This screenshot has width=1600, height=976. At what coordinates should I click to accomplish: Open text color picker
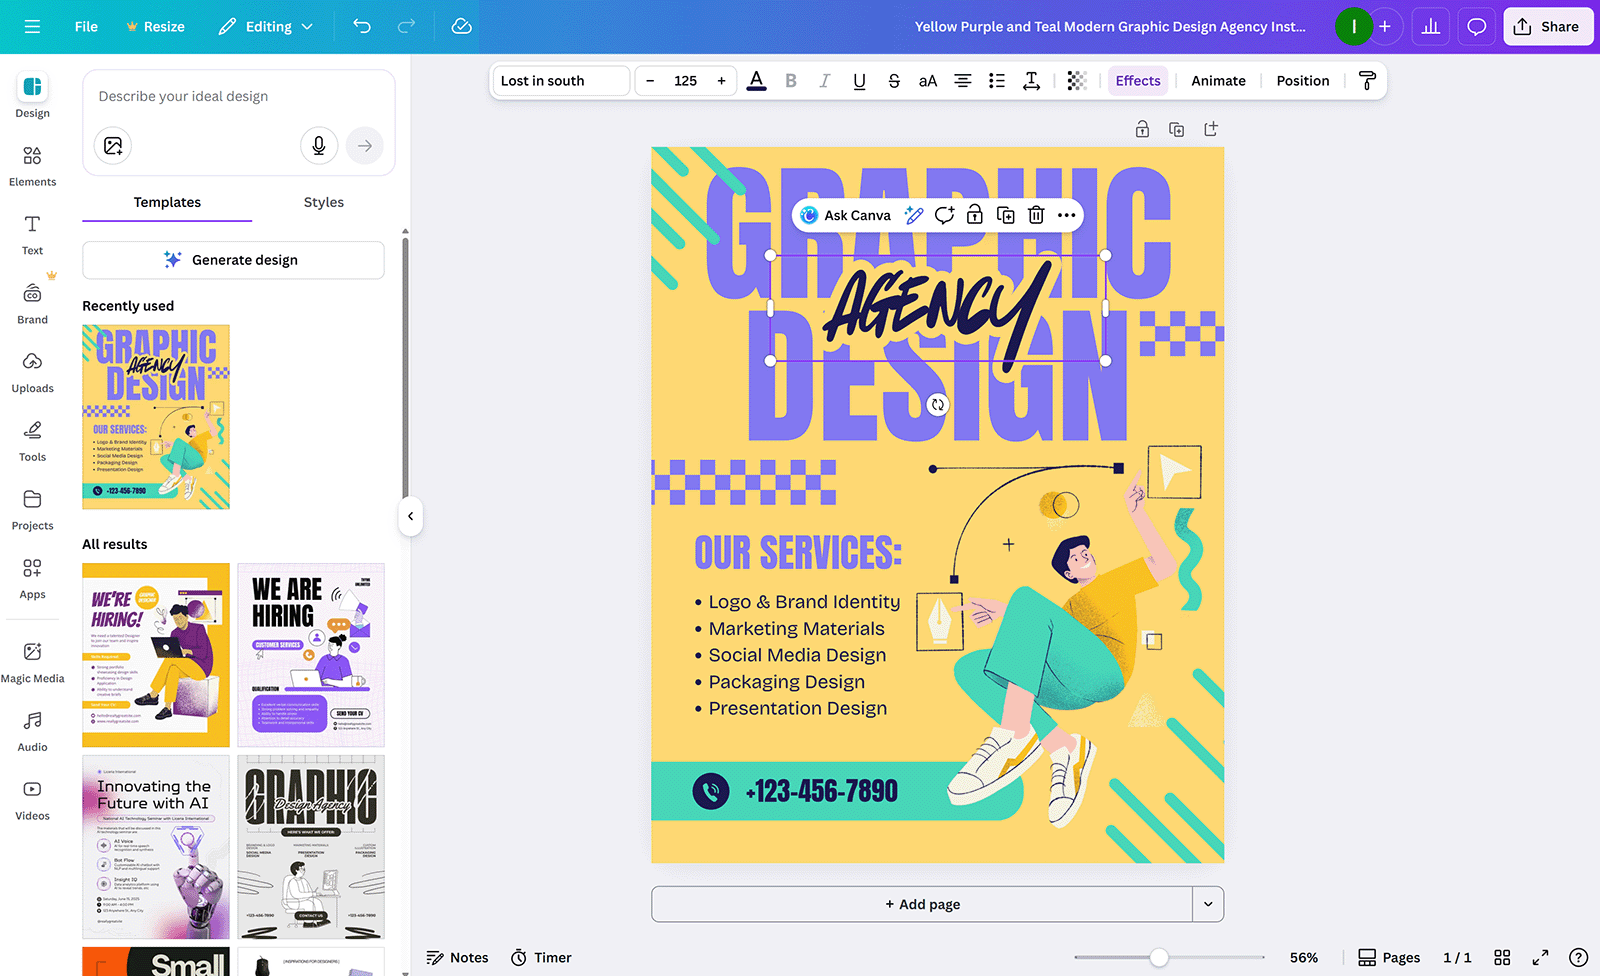[x=757, y=80]
